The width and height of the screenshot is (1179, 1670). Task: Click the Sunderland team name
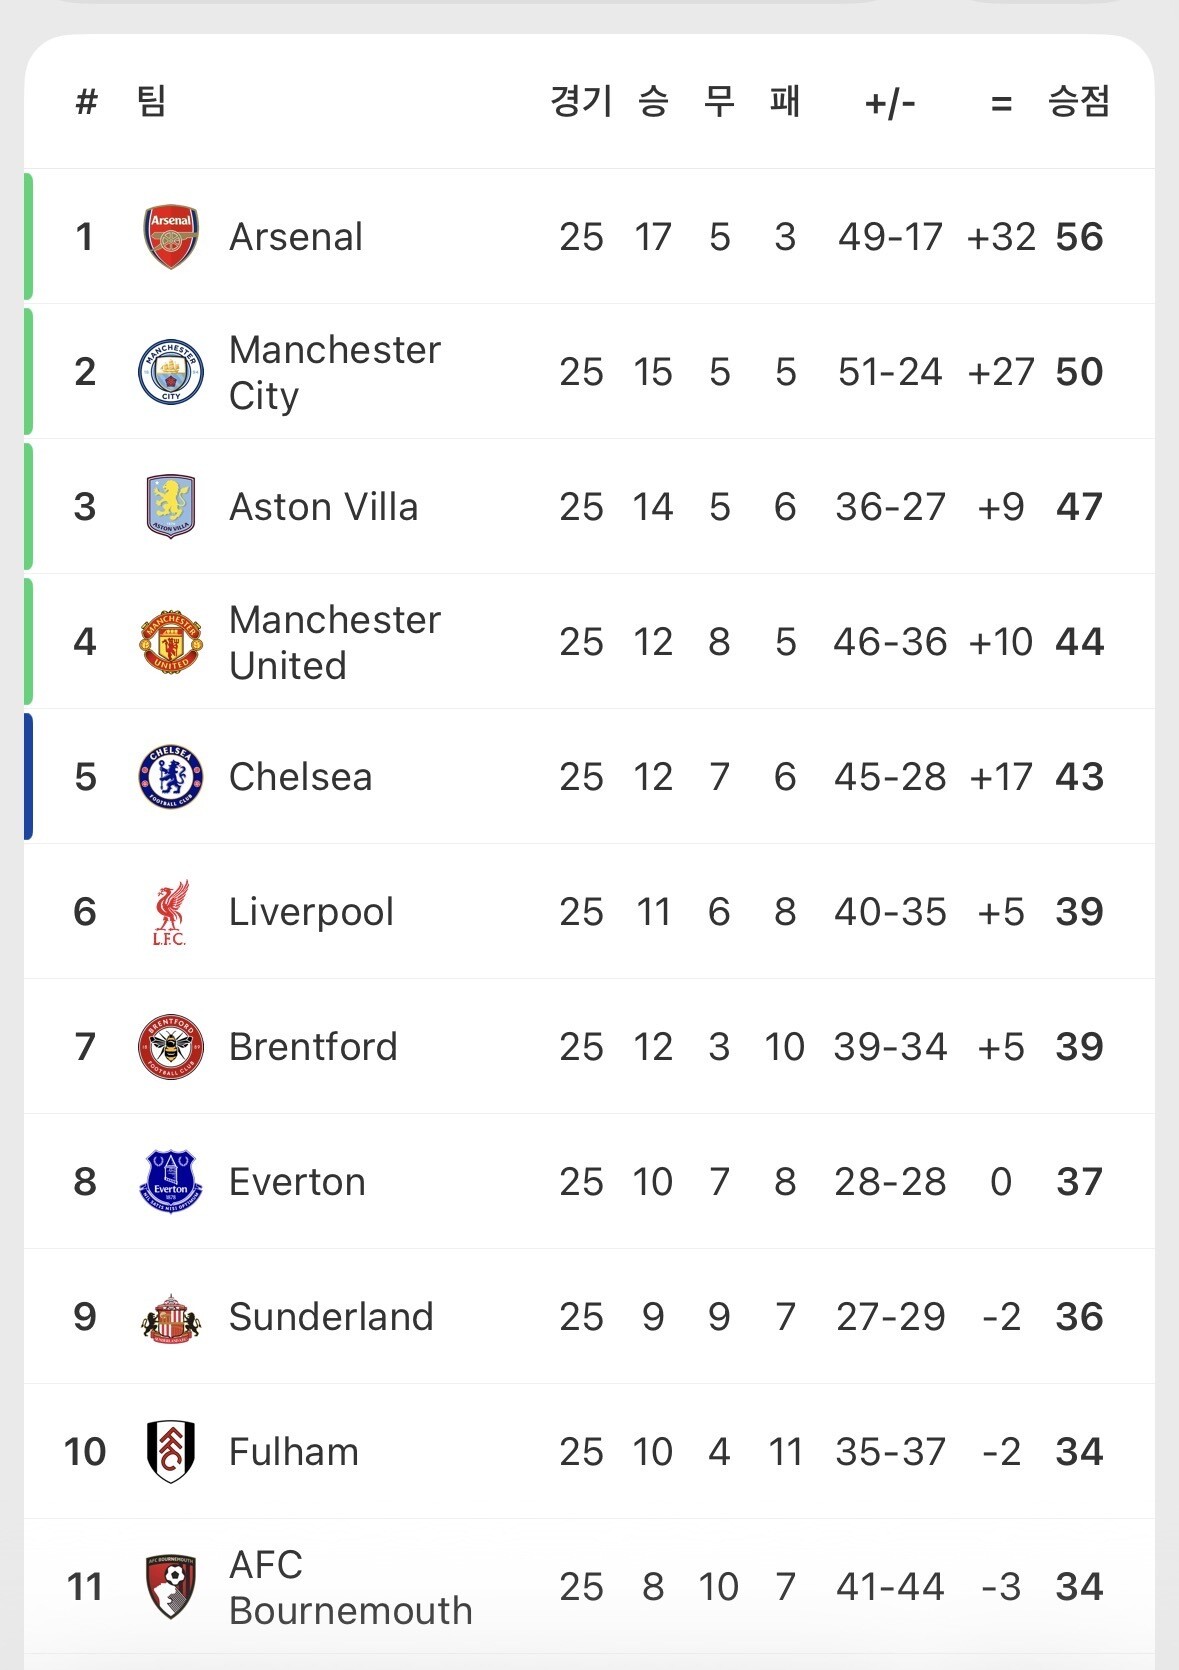click(x=331, y=1317)
